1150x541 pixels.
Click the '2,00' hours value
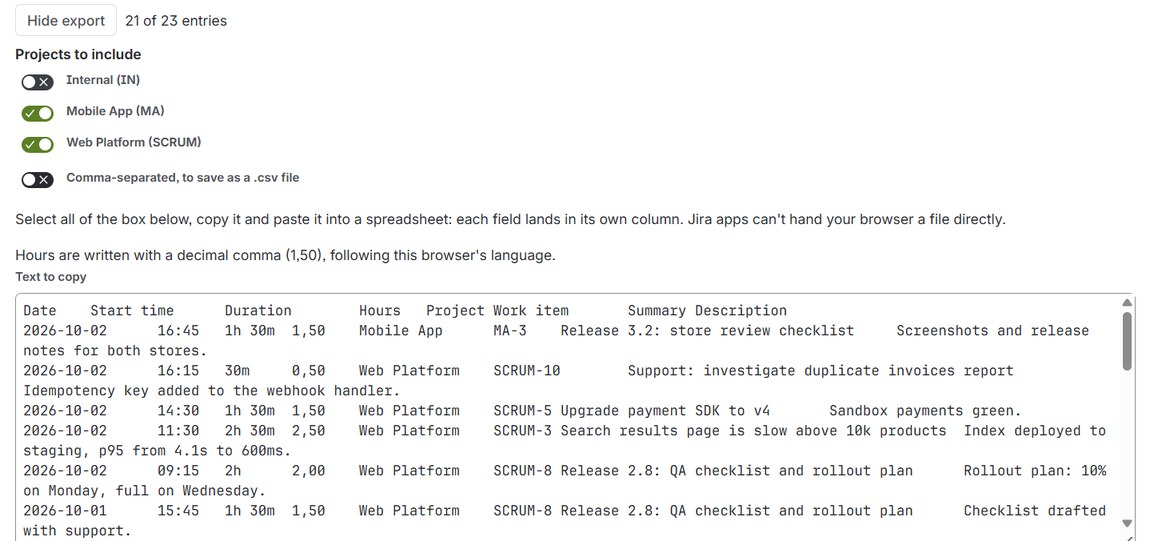click(x=309, y=471)
